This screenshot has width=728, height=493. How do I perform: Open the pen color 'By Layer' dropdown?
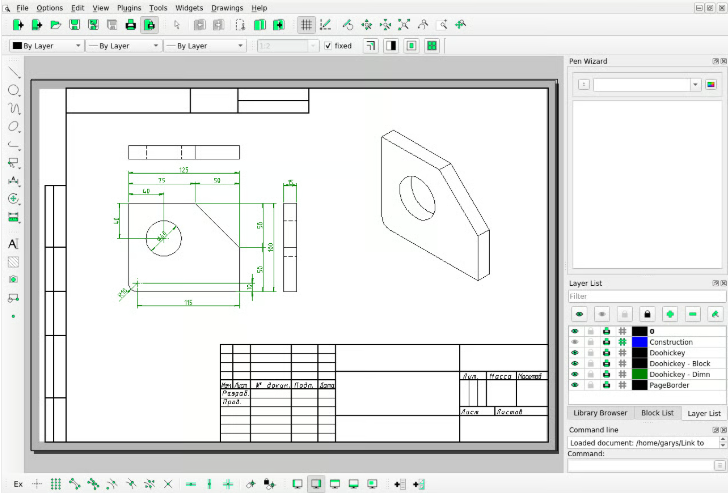point(44,46)
